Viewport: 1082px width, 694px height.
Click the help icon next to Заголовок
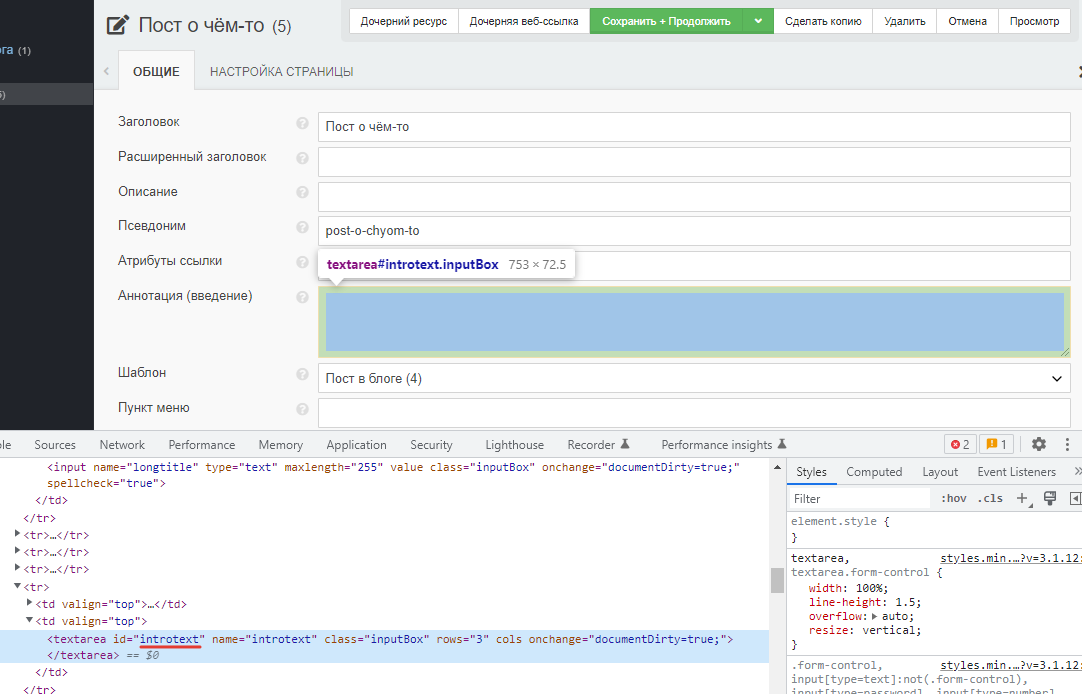coord(302,123)
